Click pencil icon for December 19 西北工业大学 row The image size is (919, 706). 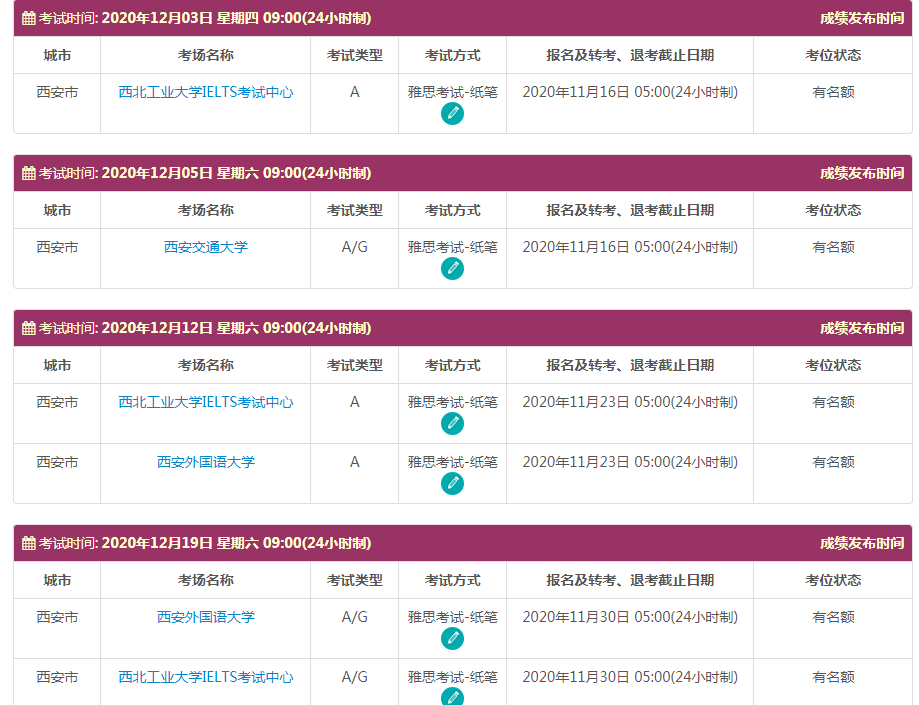point(452,696)
